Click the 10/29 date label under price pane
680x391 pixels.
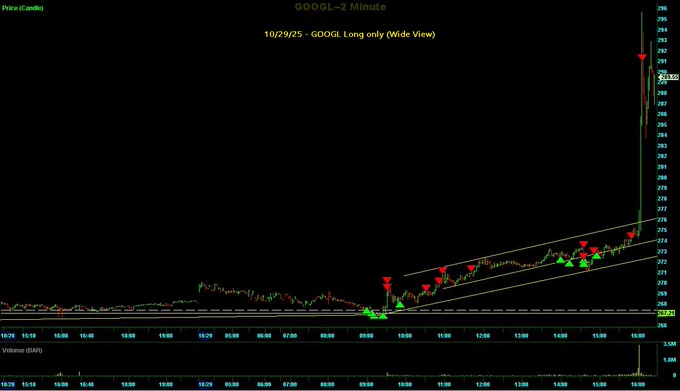point(205,336)
